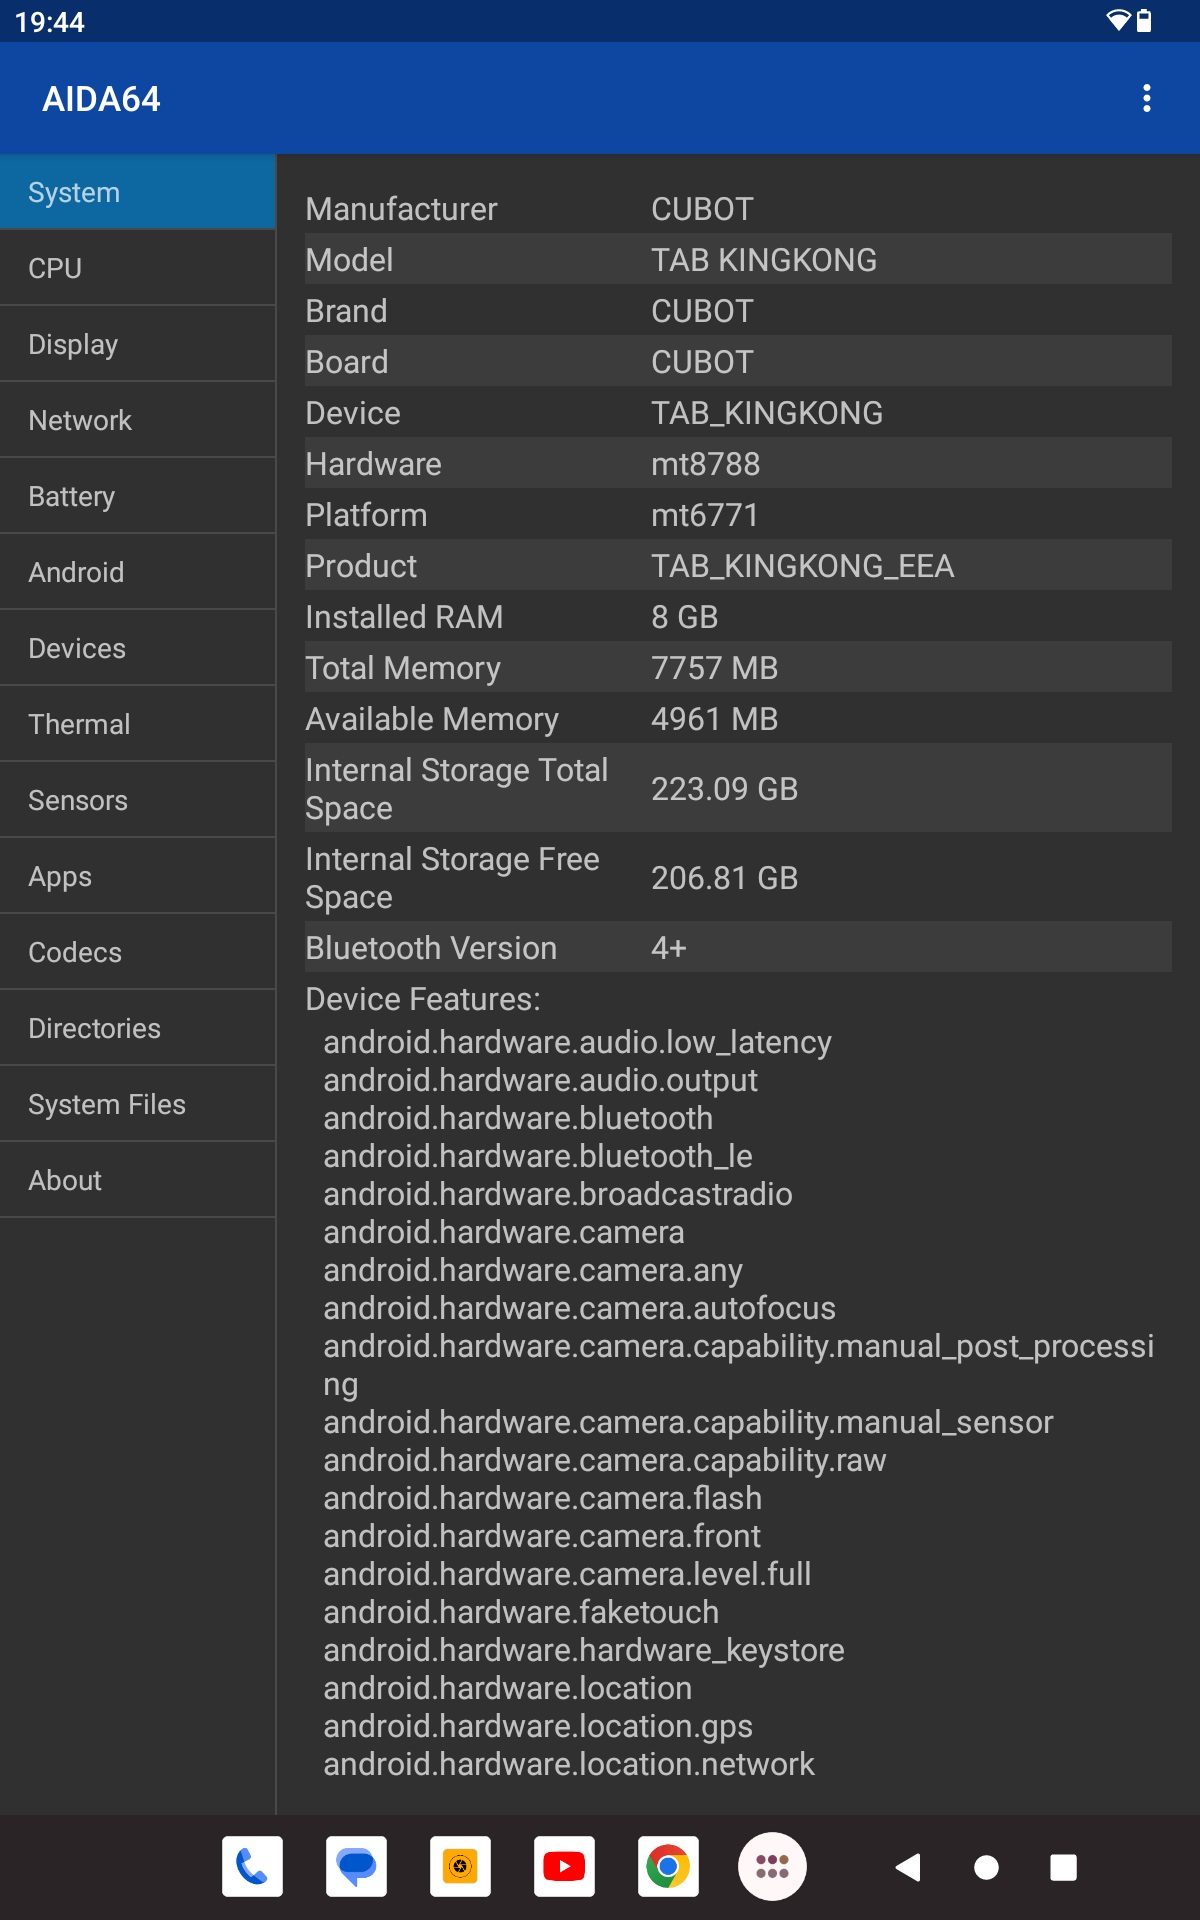Select the Brand row label

[346, 311]
